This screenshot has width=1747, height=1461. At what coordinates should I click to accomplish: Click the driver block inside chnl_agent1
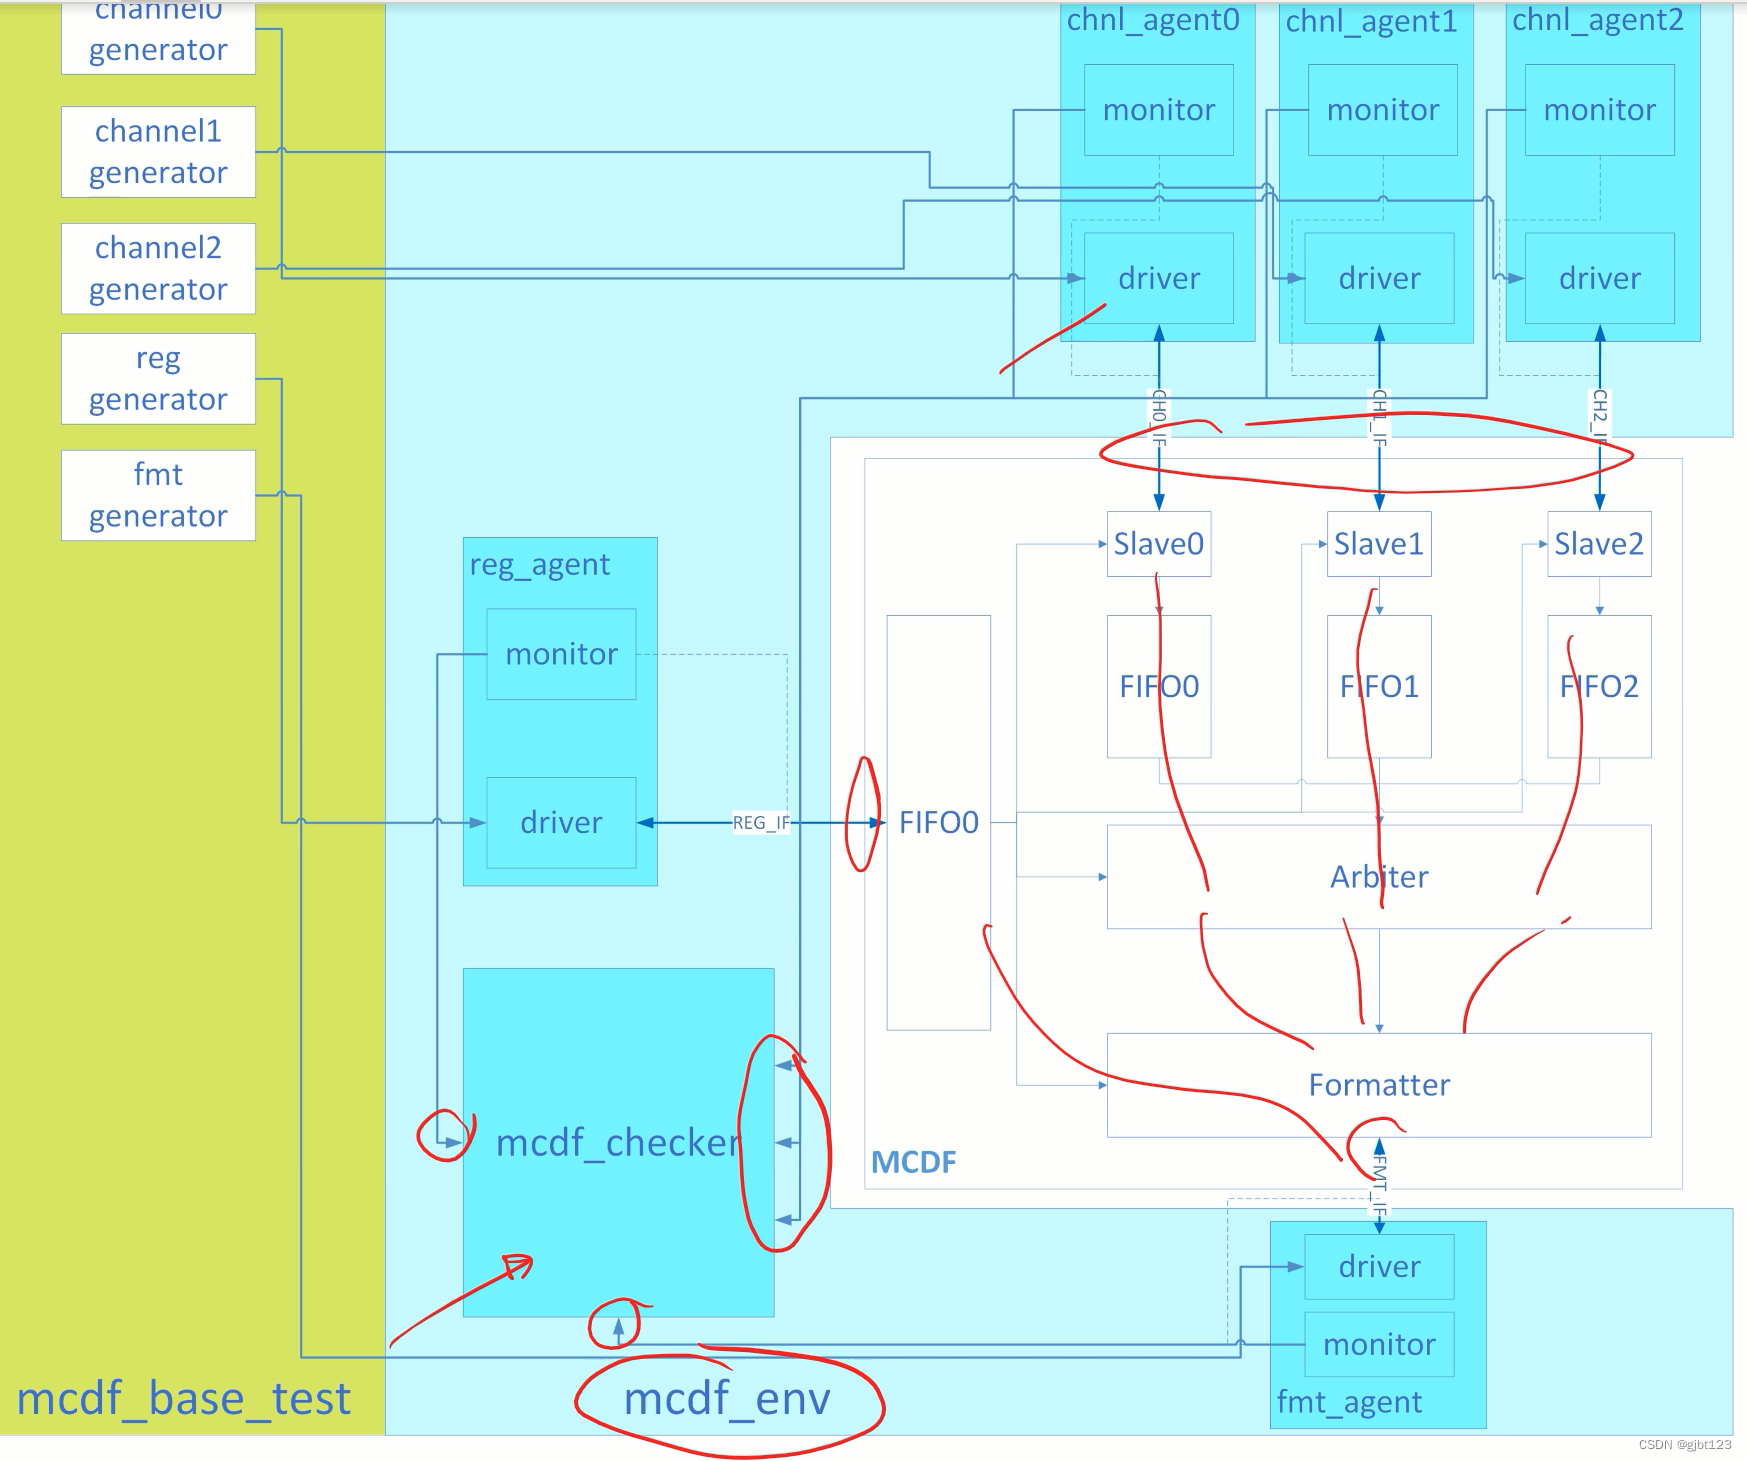click(x=1379, y=278)
